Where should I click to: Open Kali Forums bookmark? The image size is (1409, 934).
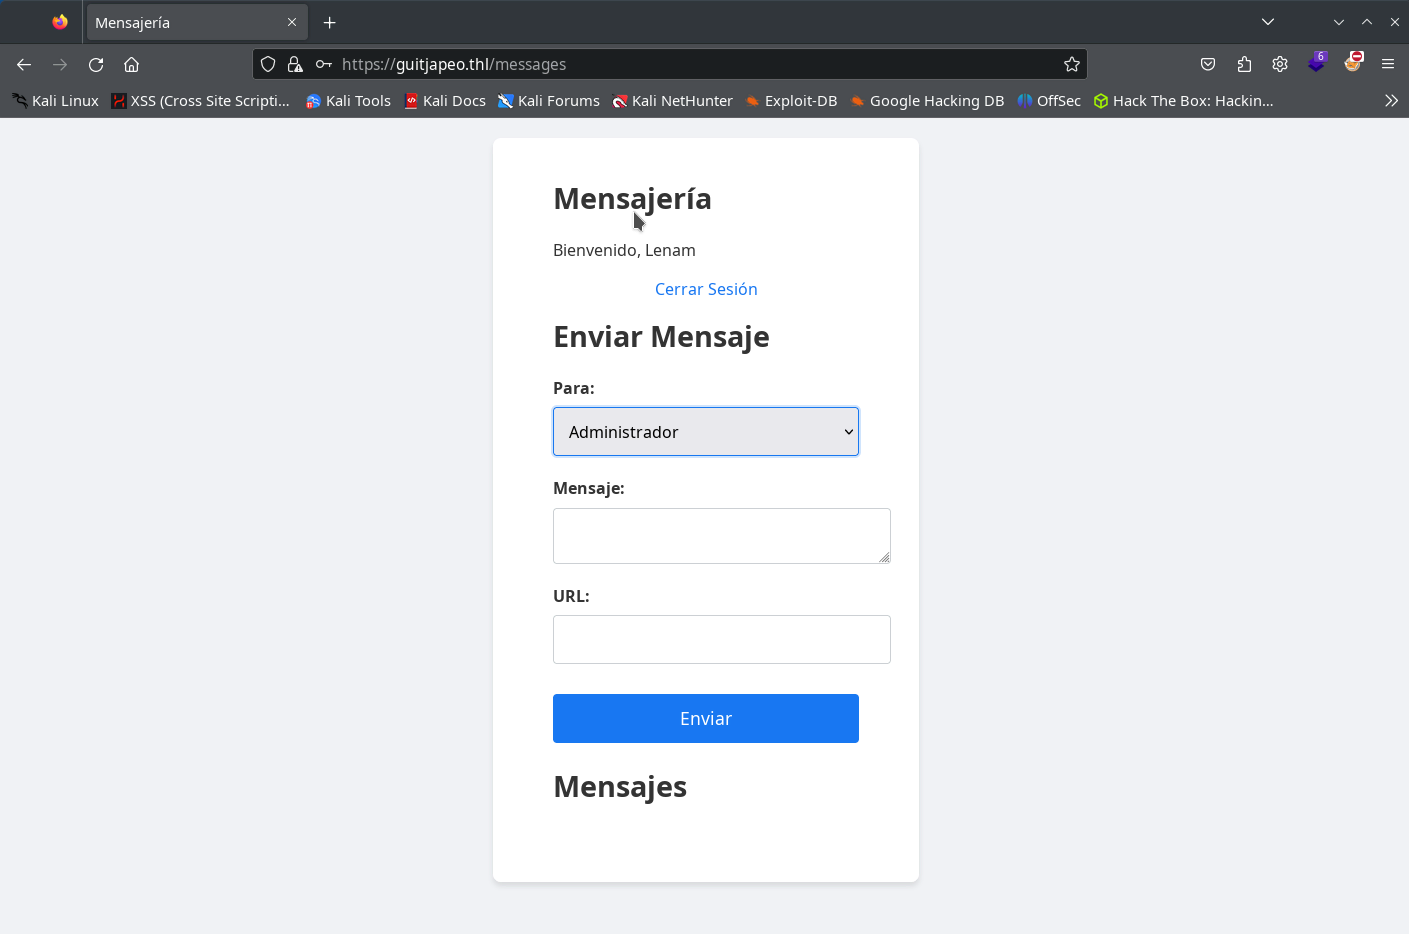(x=549, y=101)
